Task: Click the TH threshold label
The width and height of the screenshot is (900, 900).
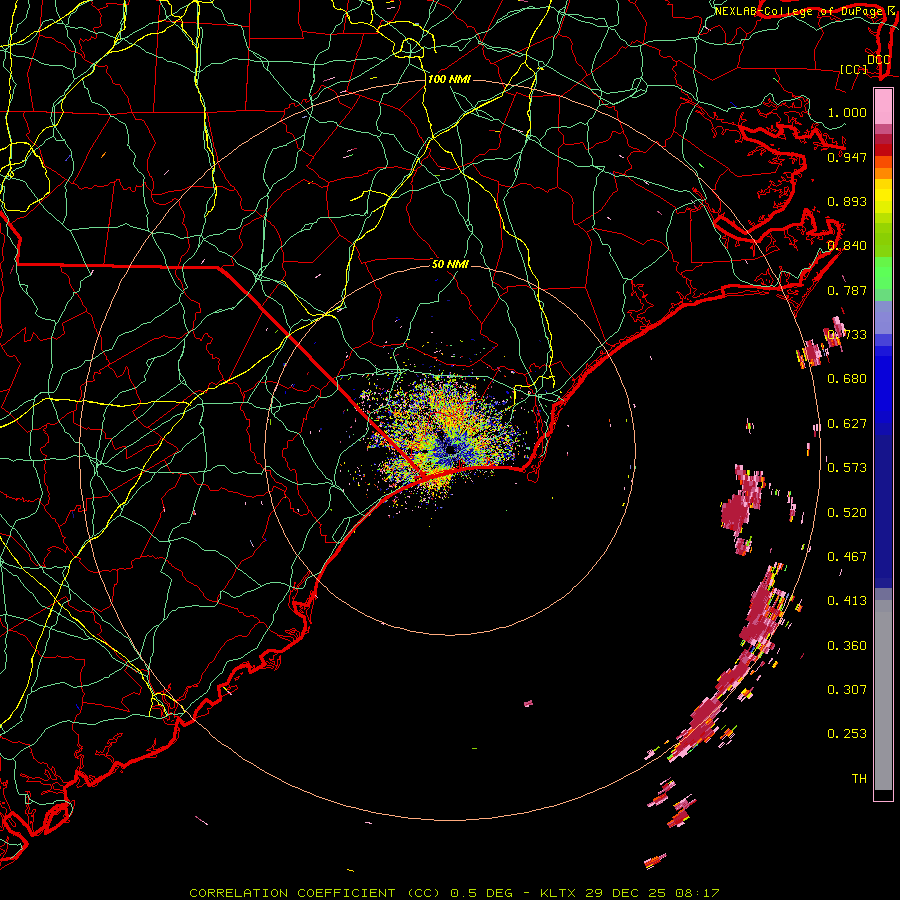Action: (x=859, y=778)
